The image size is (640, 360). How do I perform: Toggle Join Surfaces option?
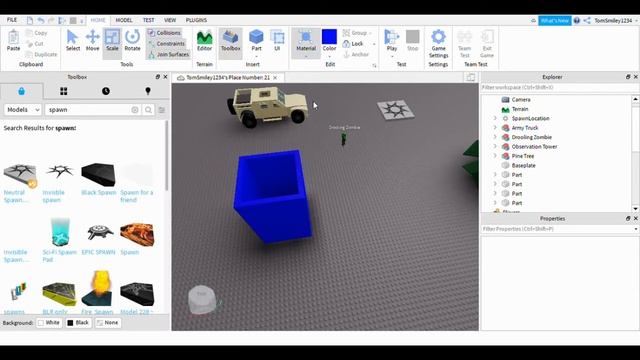[x=169, y=54]
